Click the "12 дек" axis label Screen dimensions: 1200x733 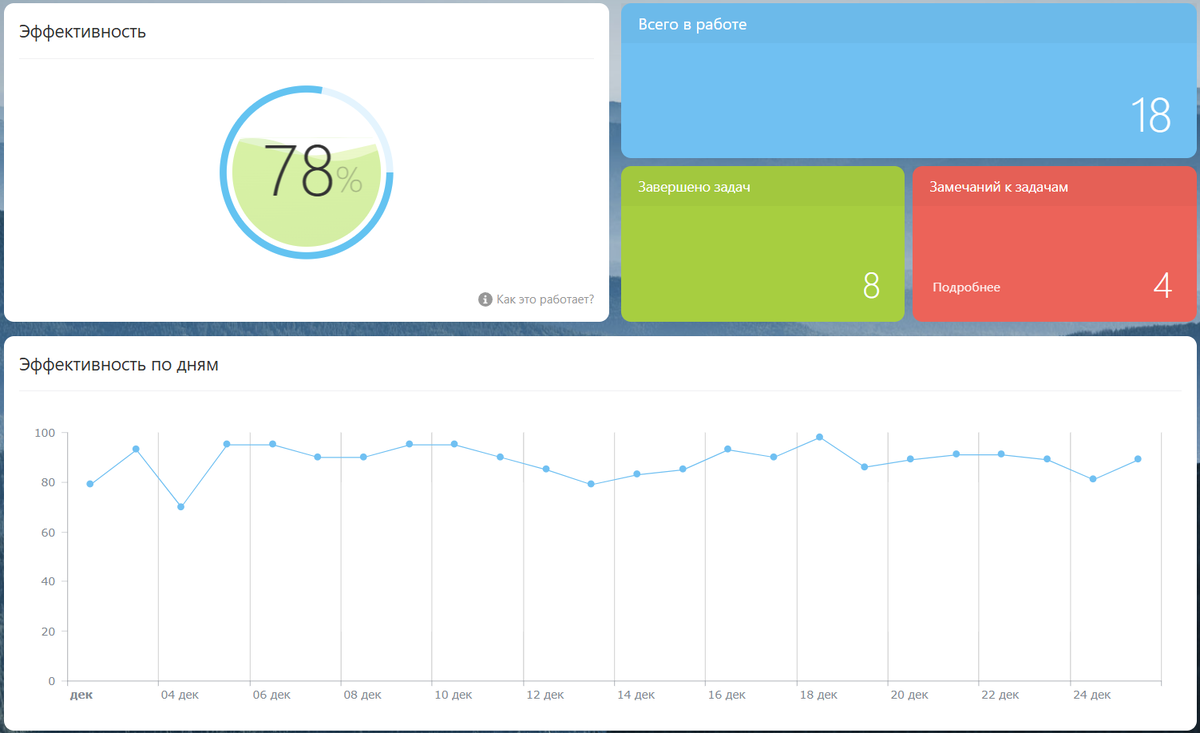(545, 694)
